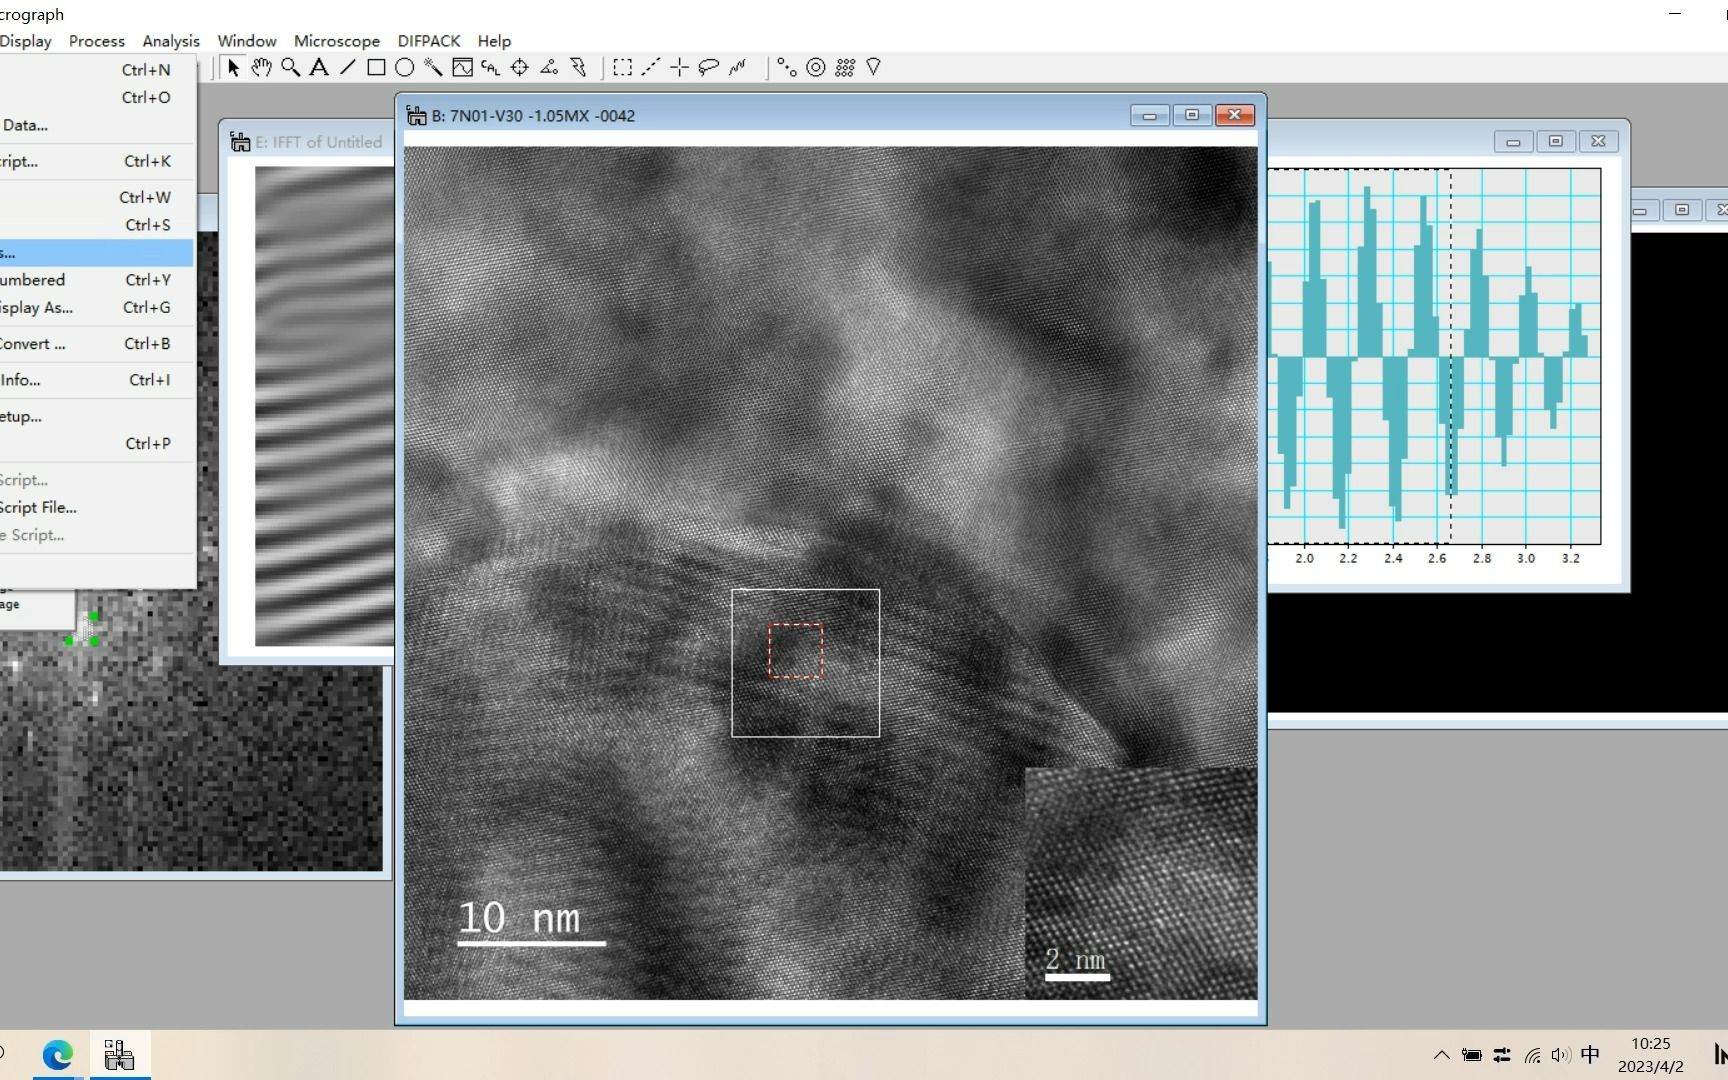Image resolution: width=1728 pixels, height=1080 pixels.
Task: Select the hand pan tool
Action: pyautogui.click(x=263, y=67)
